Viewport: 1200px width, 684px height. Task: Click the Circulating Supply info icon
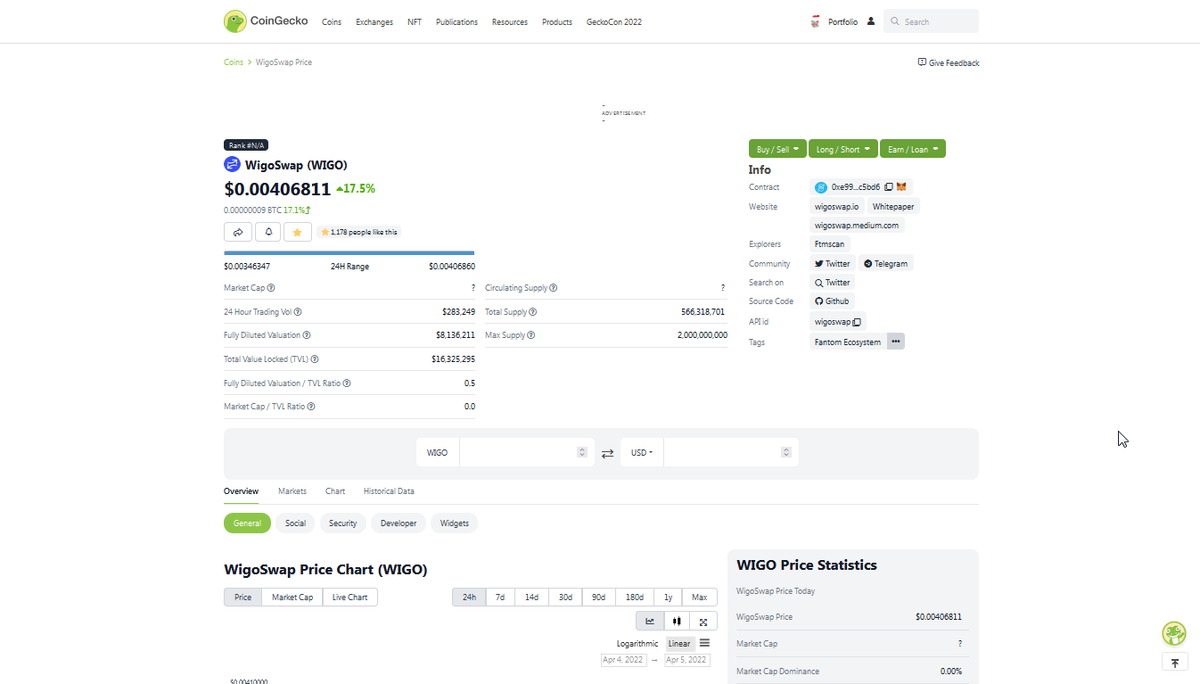click(x=553, y=288)
